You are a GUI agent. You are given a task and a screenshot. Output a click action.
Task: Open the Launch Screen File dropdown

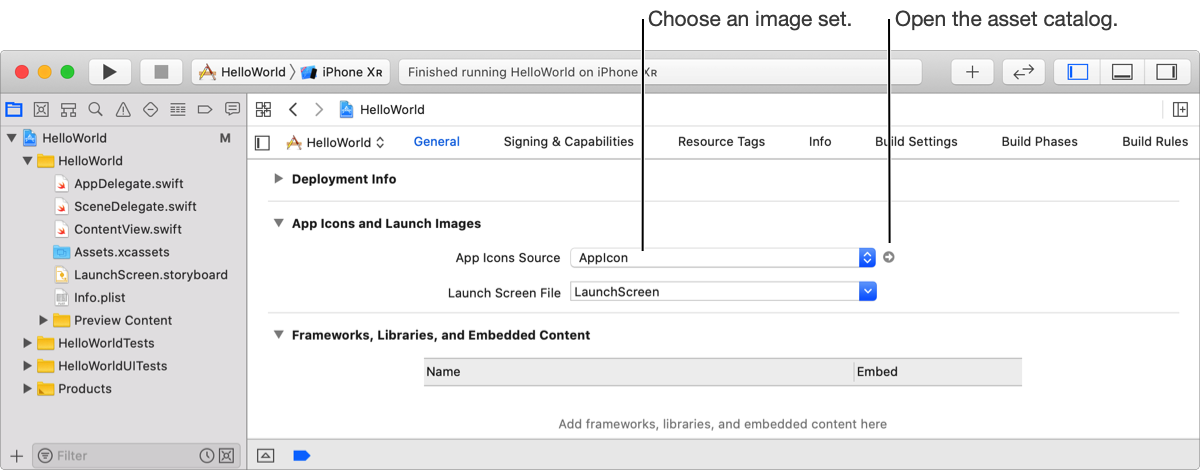pyautogui.click(x=868, y=292)
